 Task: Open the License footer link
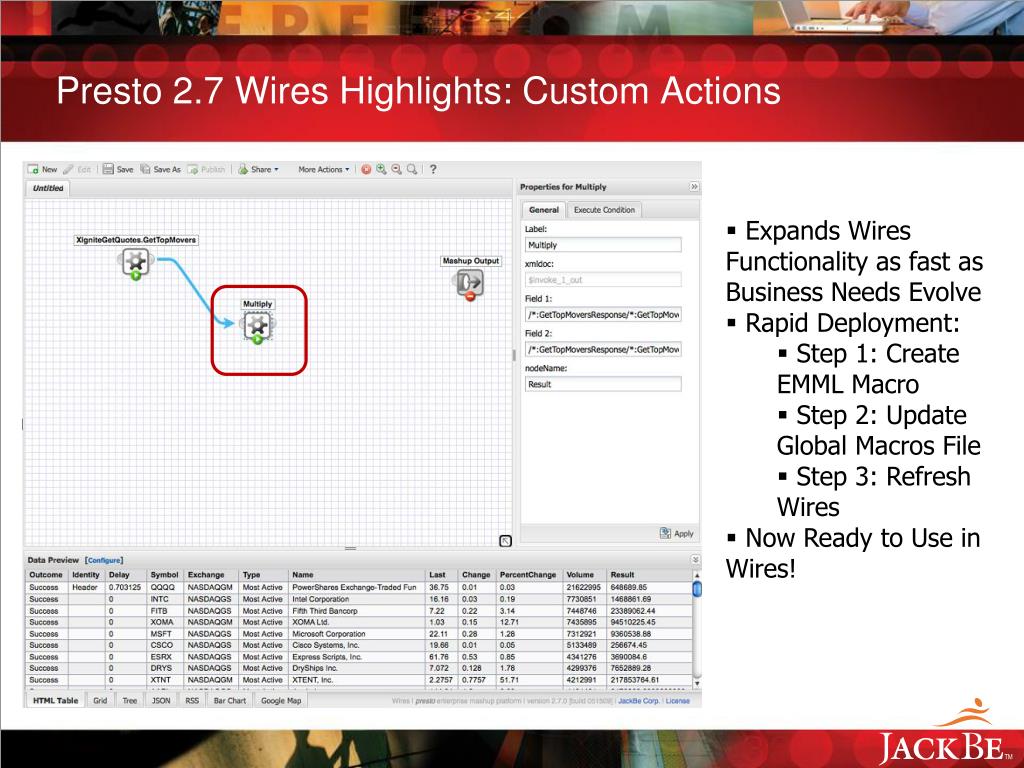click(677, 701)
